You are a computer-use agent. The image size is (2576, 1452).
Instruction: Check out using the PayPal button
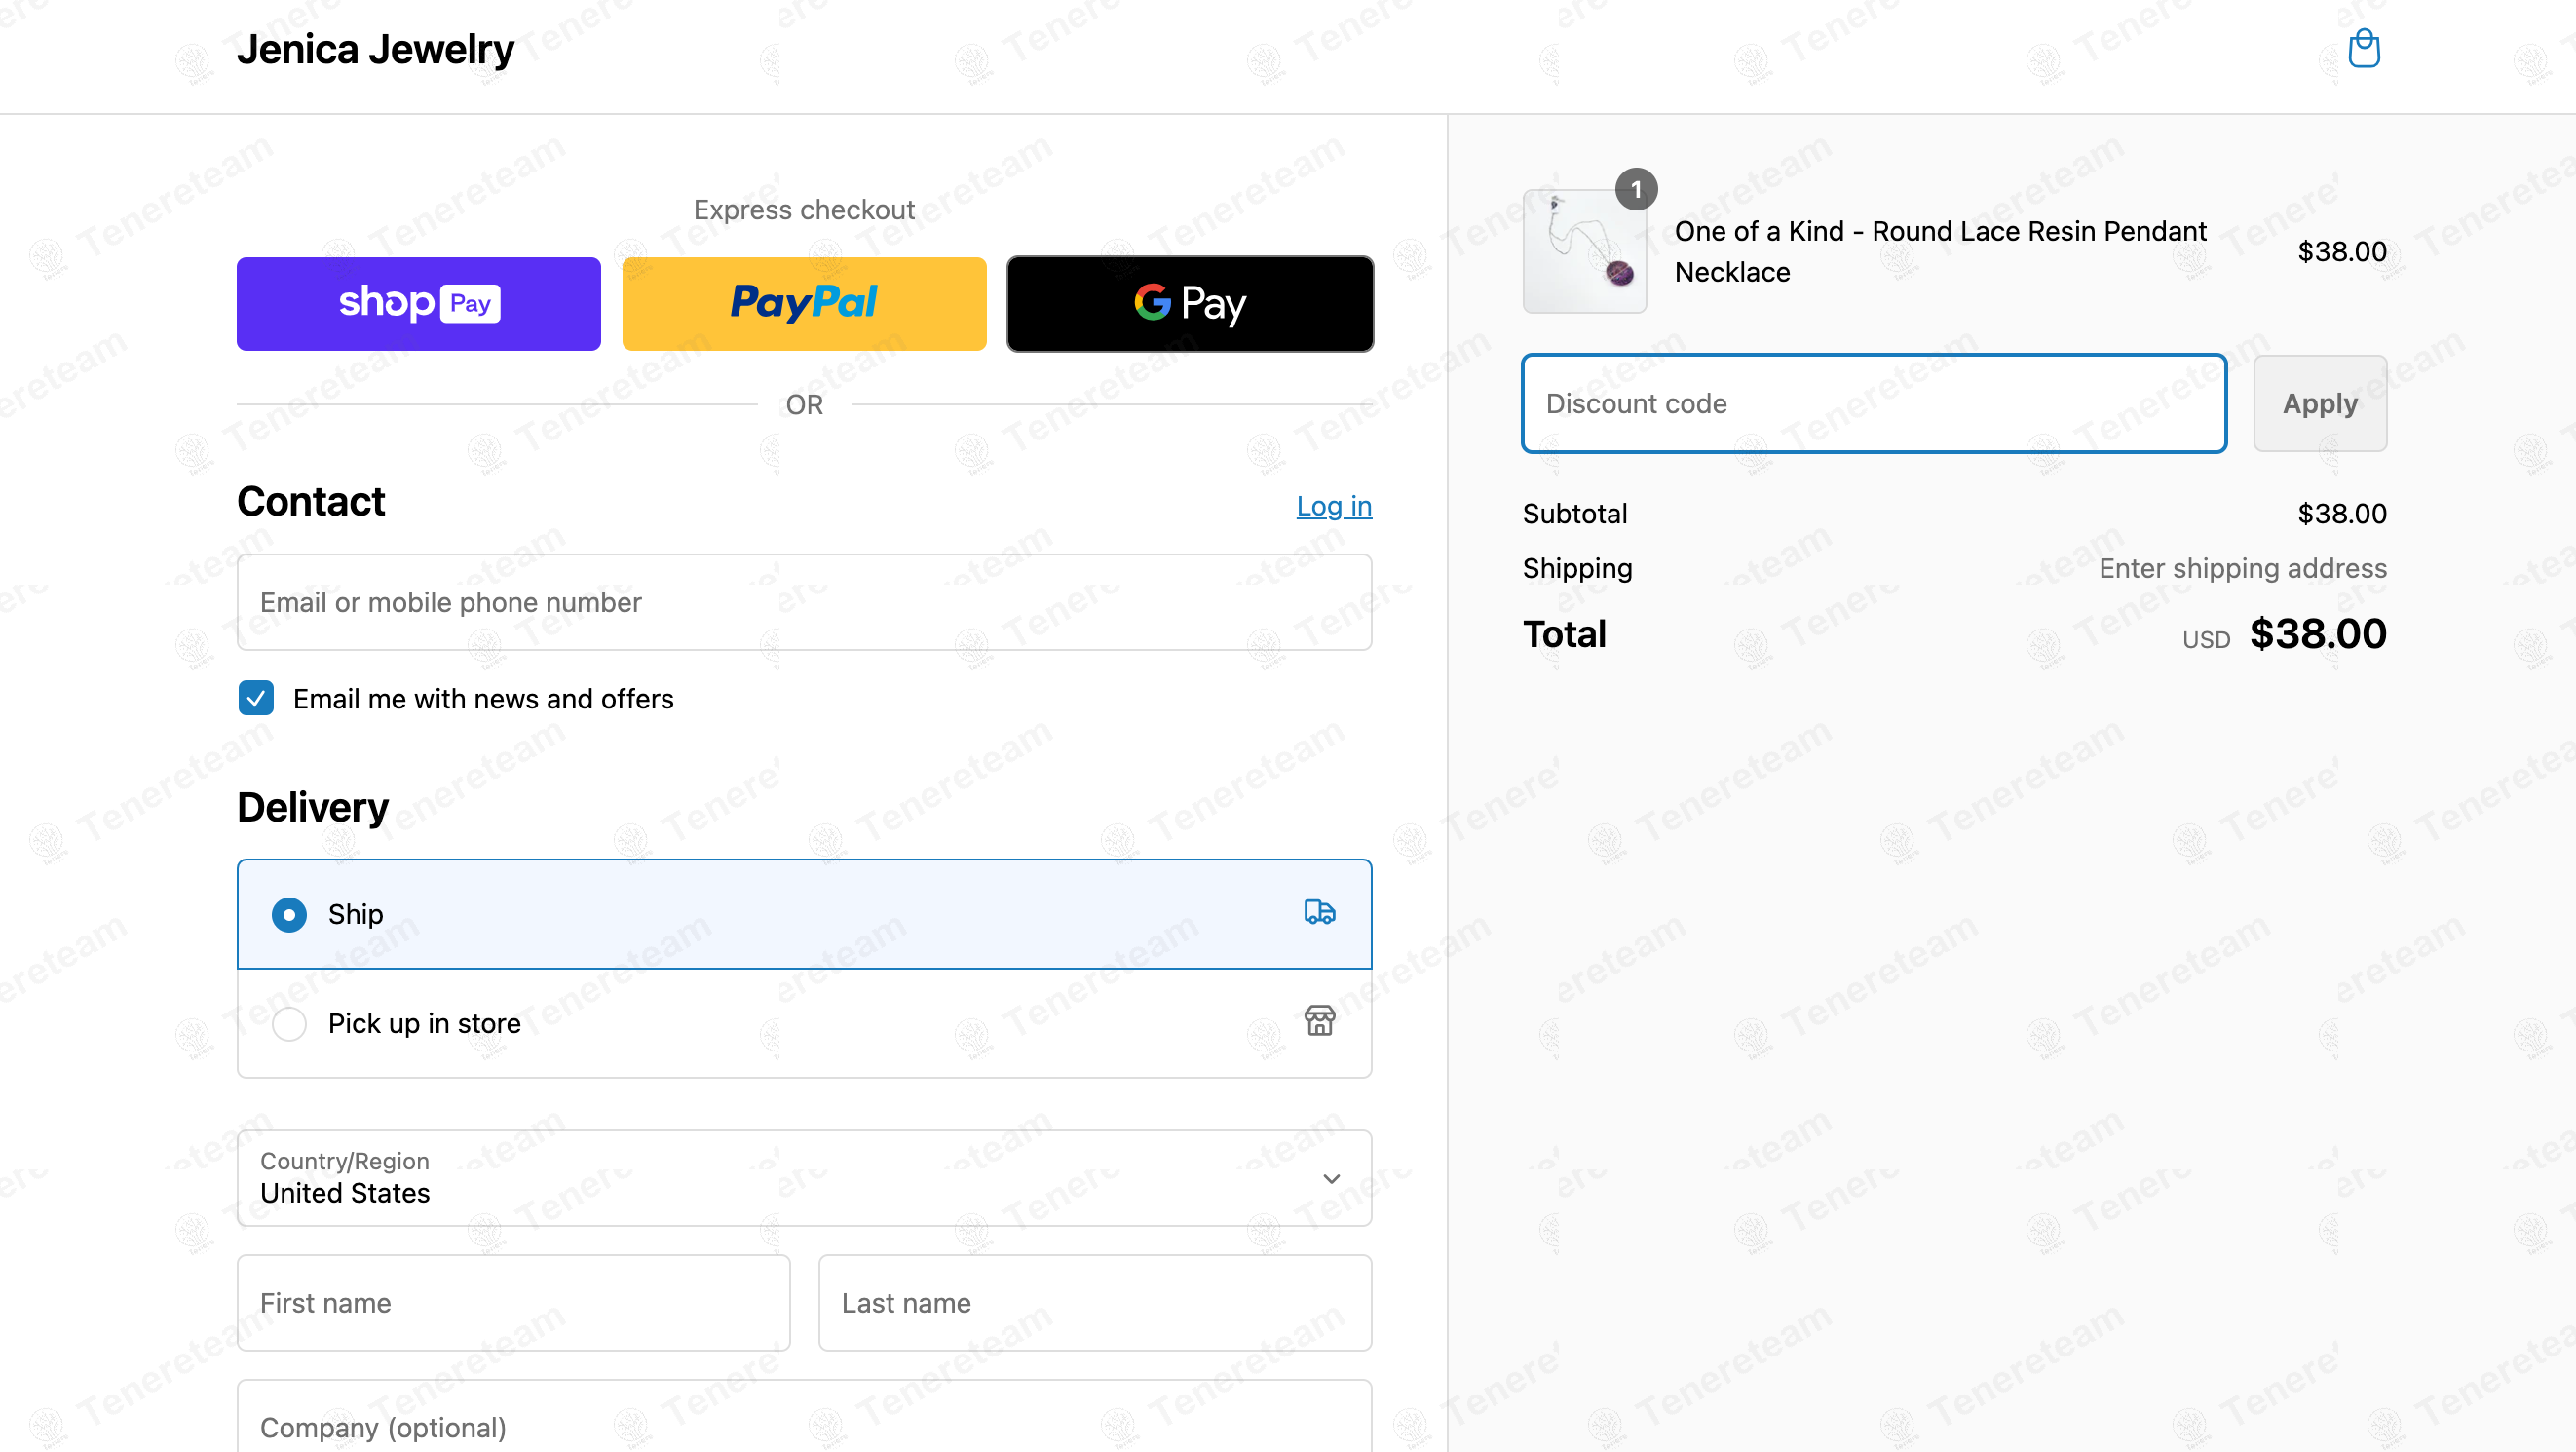coord(804,304)
